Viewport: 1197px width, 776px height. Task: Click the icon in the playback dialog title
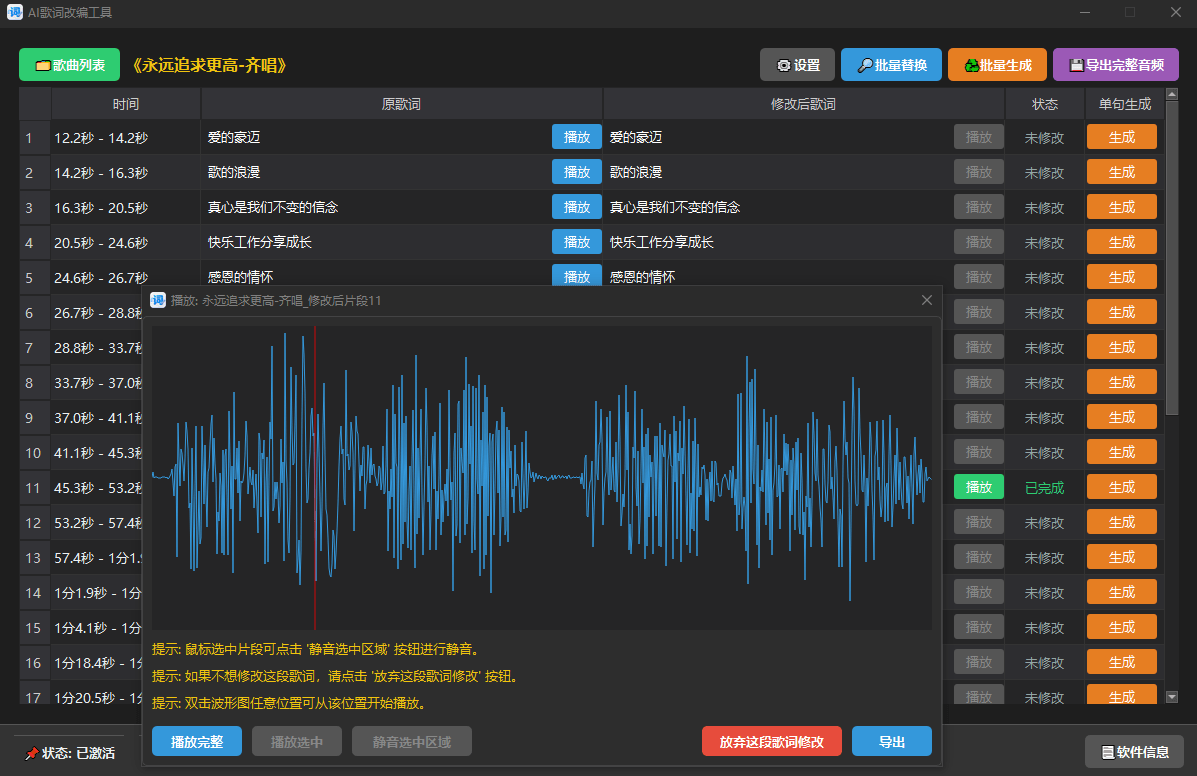158,300
